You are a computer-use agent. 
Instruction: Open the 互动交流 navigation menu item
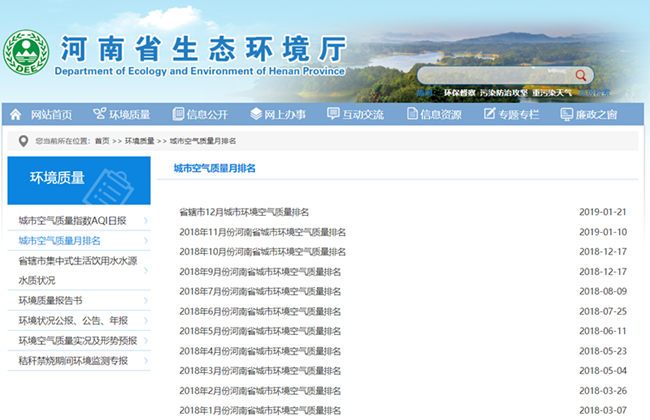363,114
